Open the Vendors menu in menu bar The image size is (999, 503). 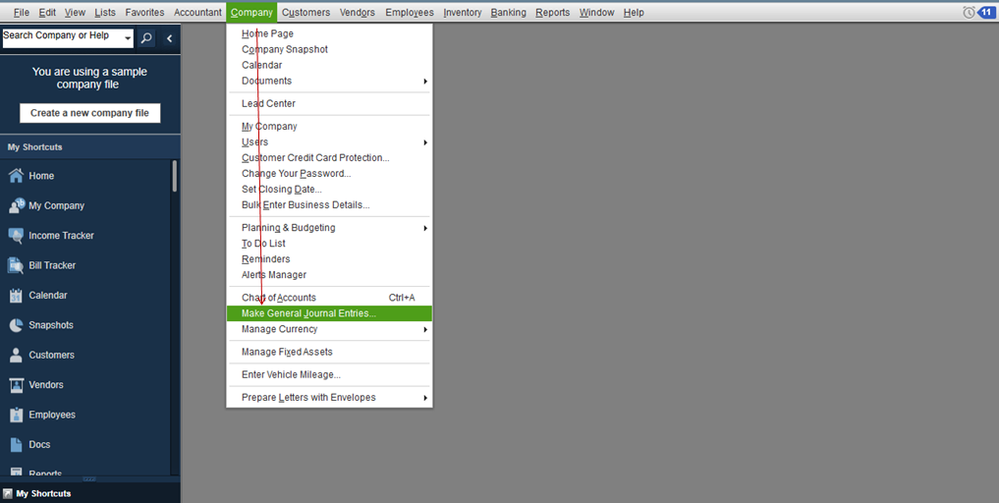click(x=357, y=12)
